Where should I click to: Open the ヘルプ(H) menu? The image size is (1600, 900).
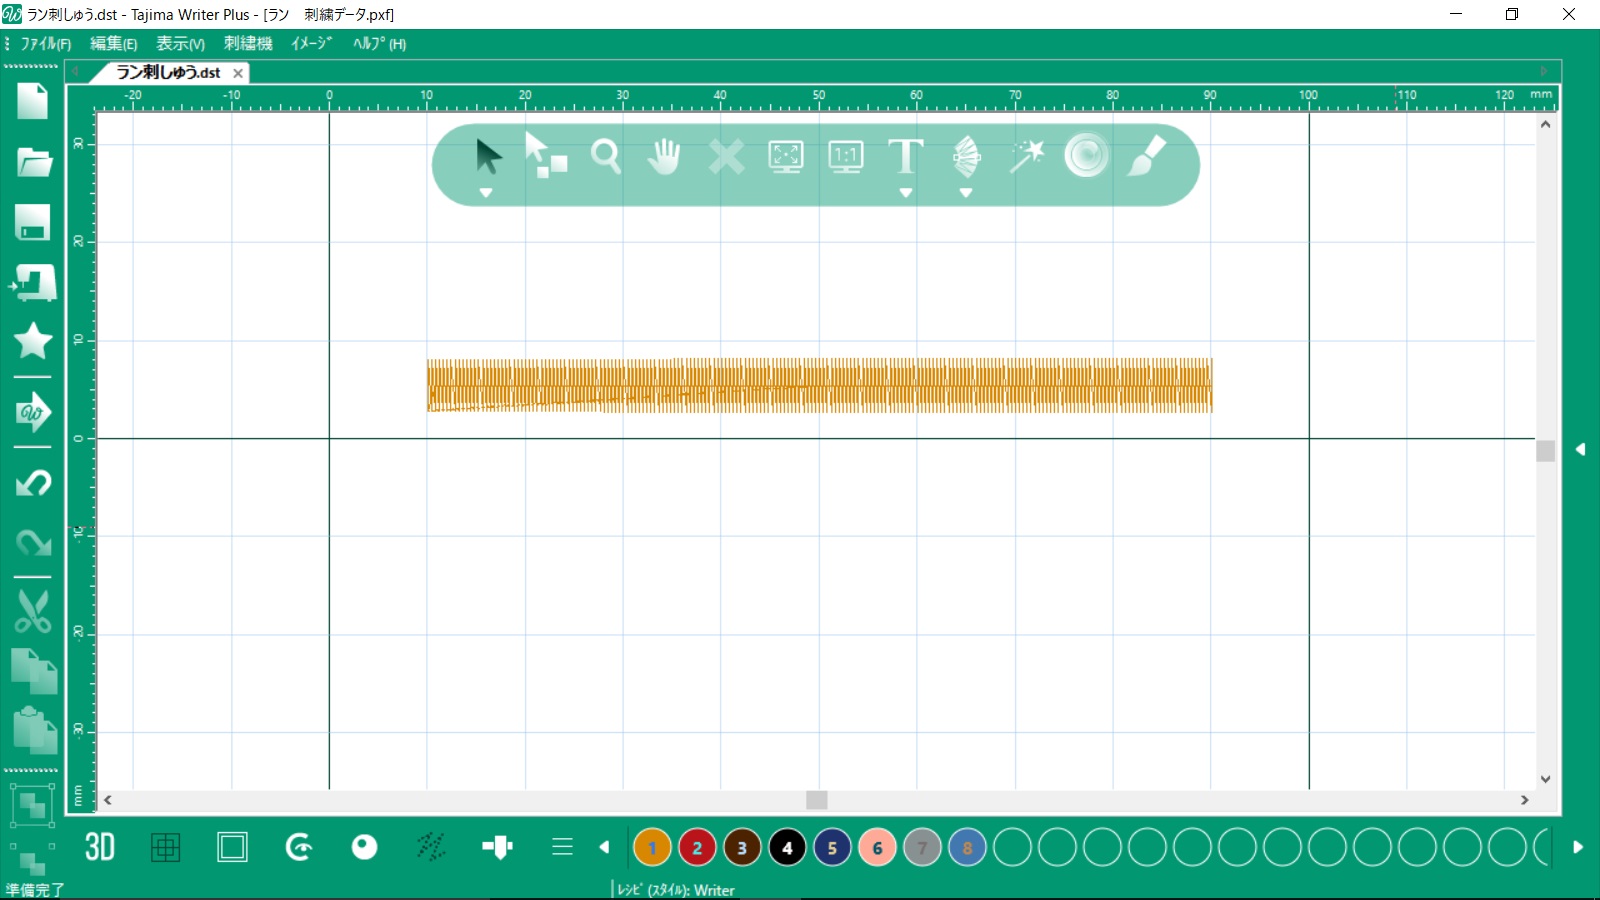379,43
